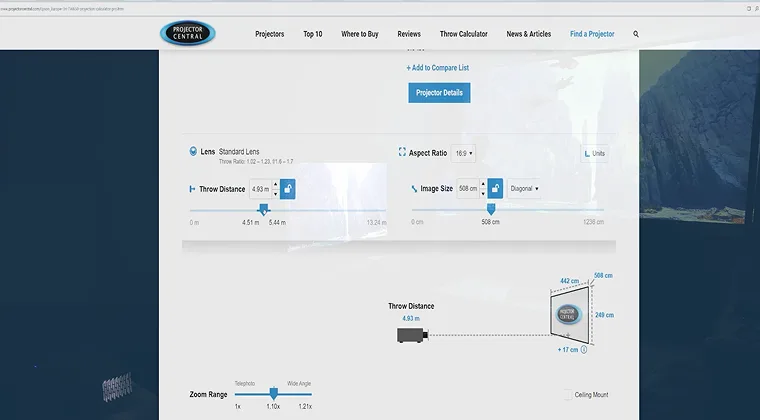Open the 16:9 Aspect Ratio dropdown
This screenshot has width=760, height=420.
463,153
